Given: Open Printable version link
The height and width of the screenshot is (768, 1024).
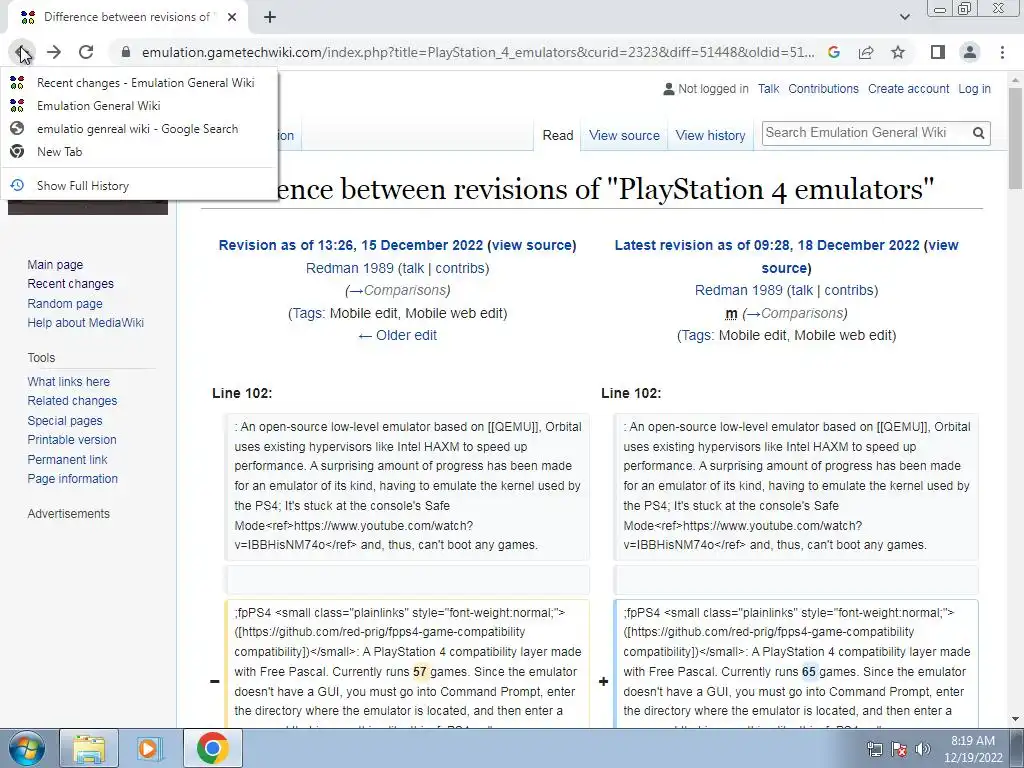Looking at the screenshot, I should 72,440.
